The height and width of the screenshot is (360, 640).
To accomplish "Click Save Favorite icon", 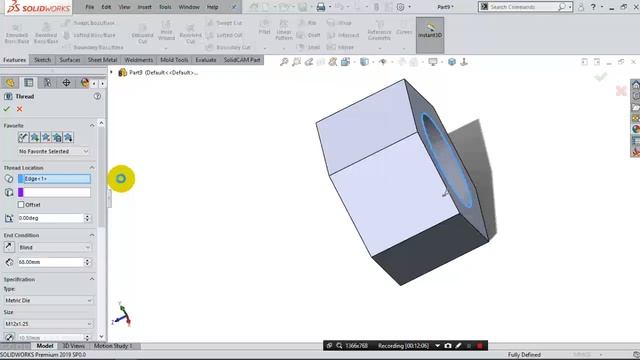I will pos(57,138).
